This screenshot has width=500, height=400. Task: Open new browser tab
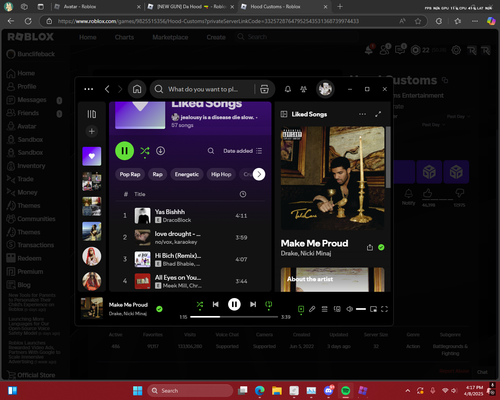(340, 7)
